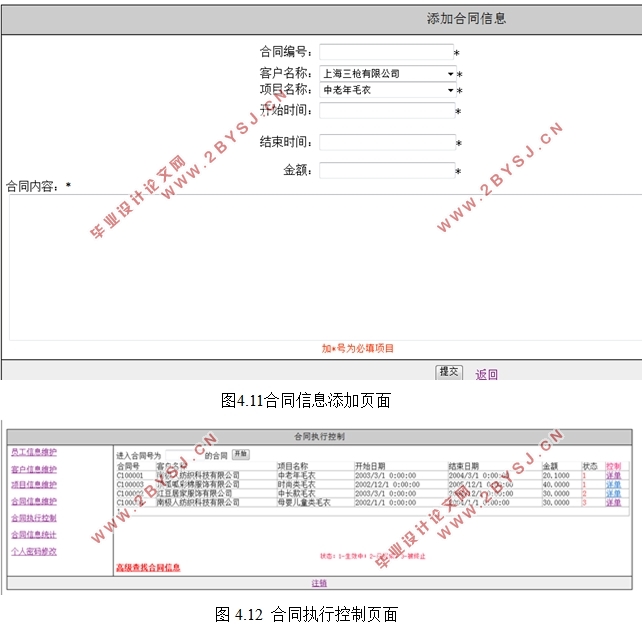The image size is (642, 625).
Task: Click the 合同编号 input field
Action: (386, 52)
